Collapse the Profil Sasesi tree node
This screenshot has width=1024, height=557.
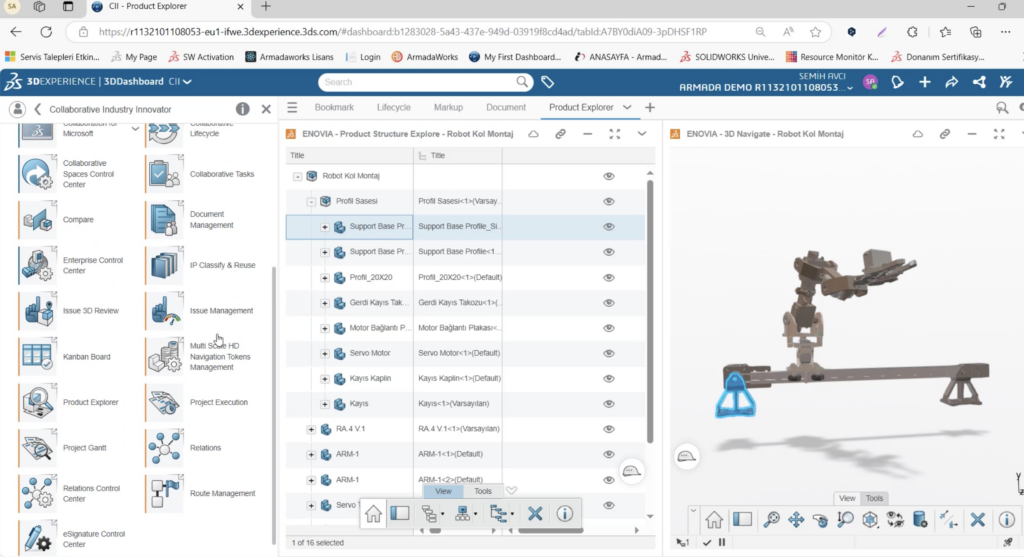(311, 202)
